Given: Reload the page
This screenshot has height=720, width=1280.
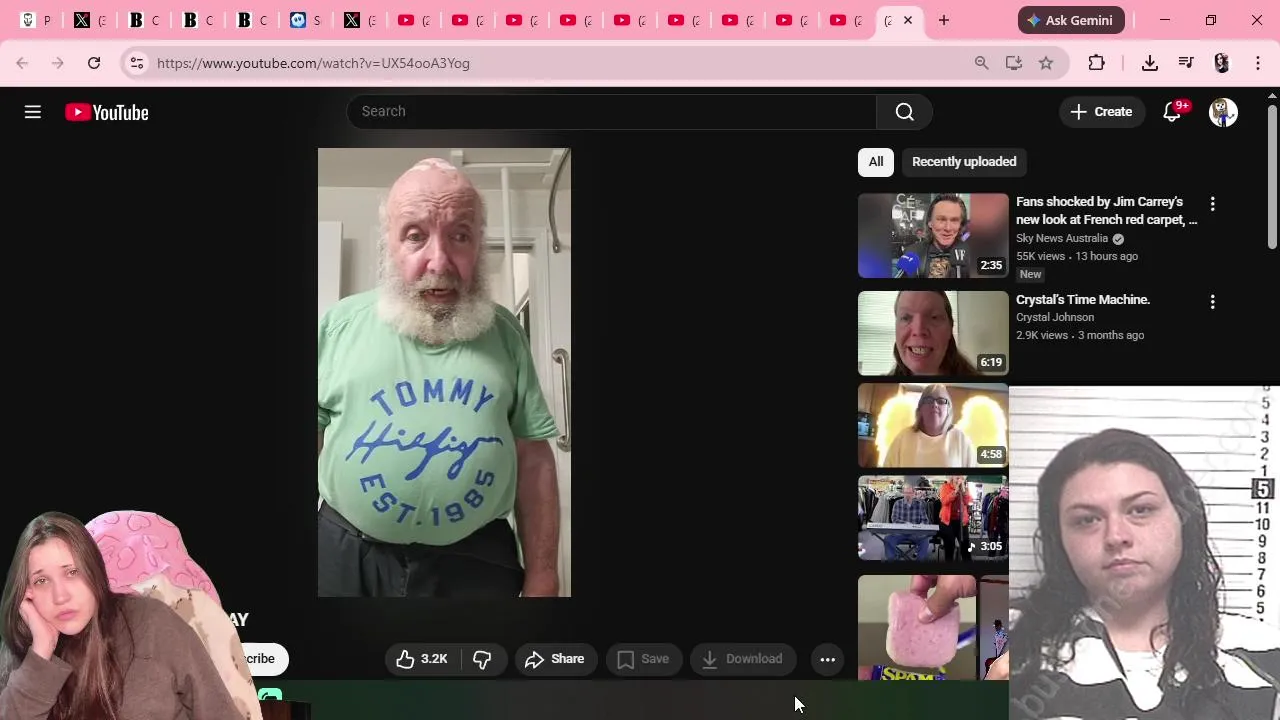Looking at the screenshot, I should point(94,63).
